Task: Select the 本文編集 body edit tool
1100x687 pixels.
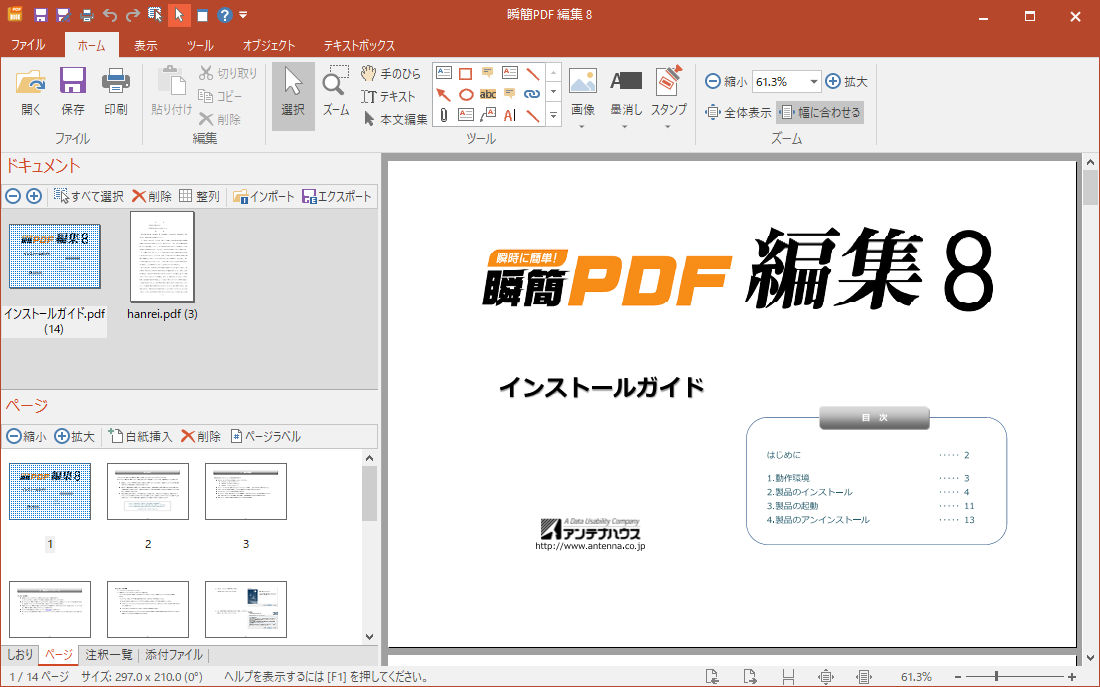Action: pyautogui.click(x=395, y=119)
